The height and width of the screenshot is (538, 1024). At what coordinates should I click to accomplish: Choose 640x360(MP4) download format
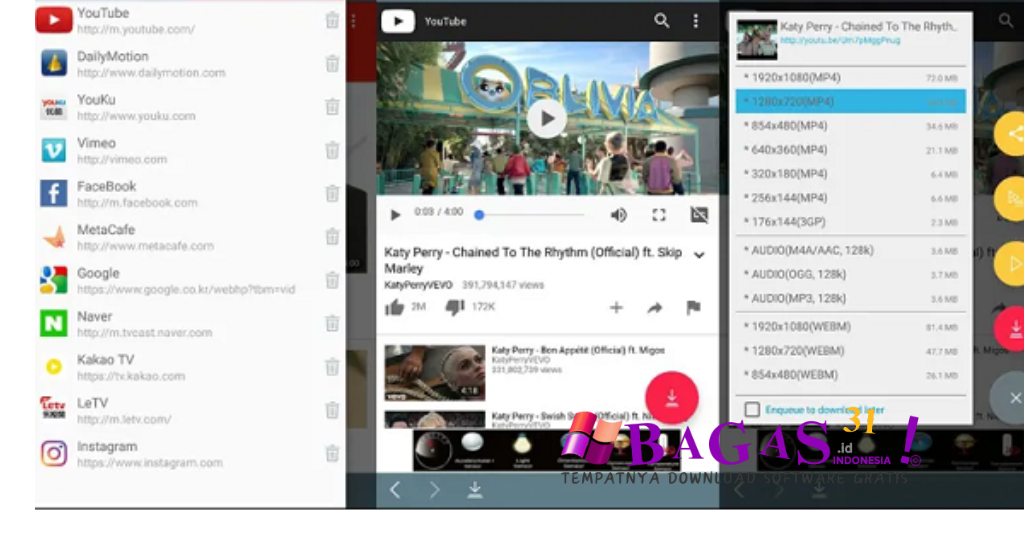pos(850,150)
